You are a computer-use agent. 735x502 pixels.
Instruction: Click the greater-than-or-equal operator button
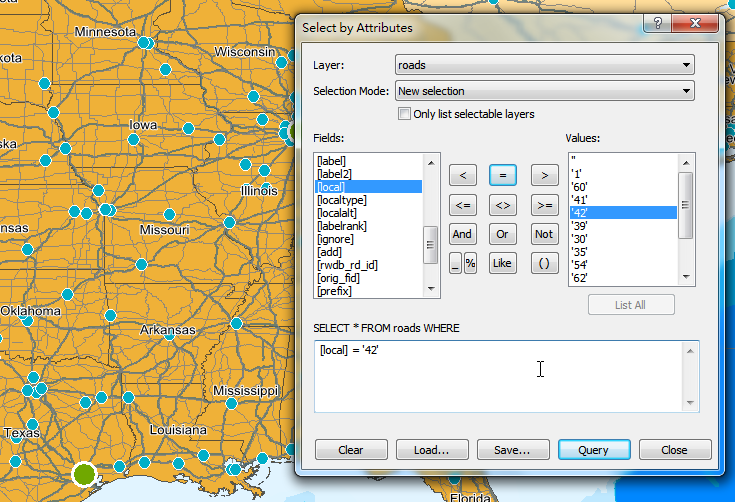545,205
